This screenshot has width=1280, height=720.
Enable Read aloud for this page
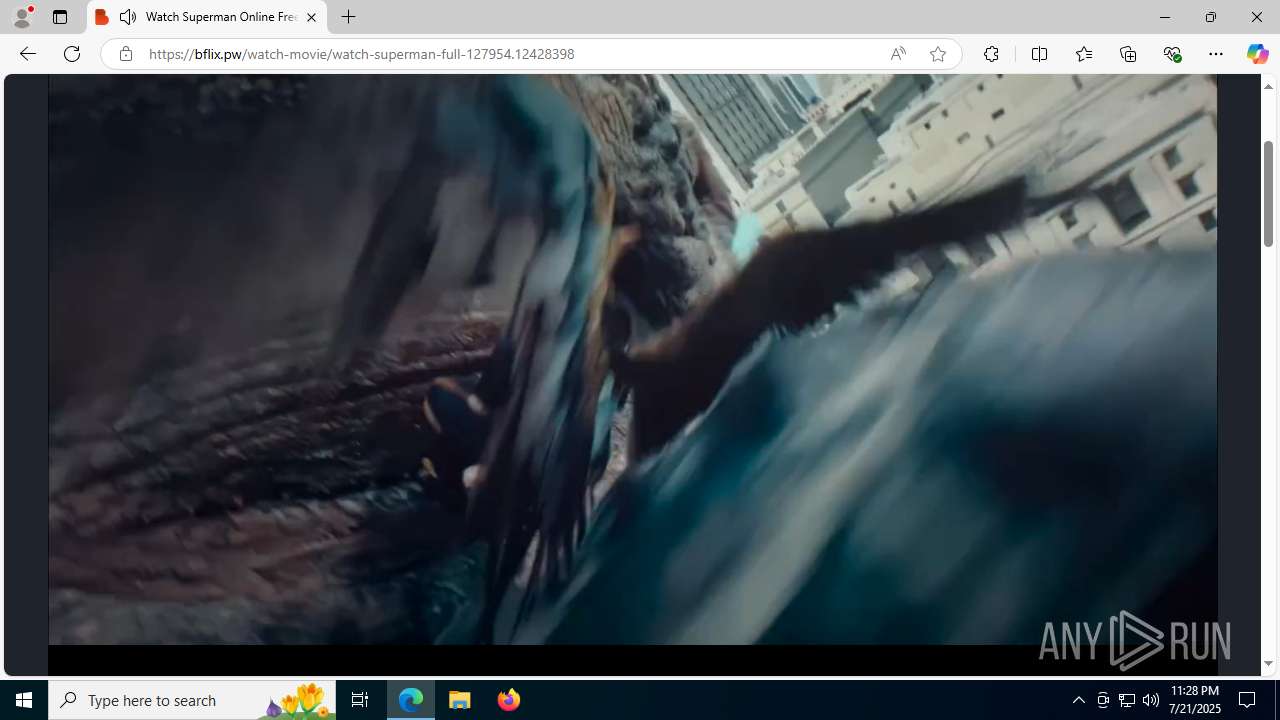(898, 54)
